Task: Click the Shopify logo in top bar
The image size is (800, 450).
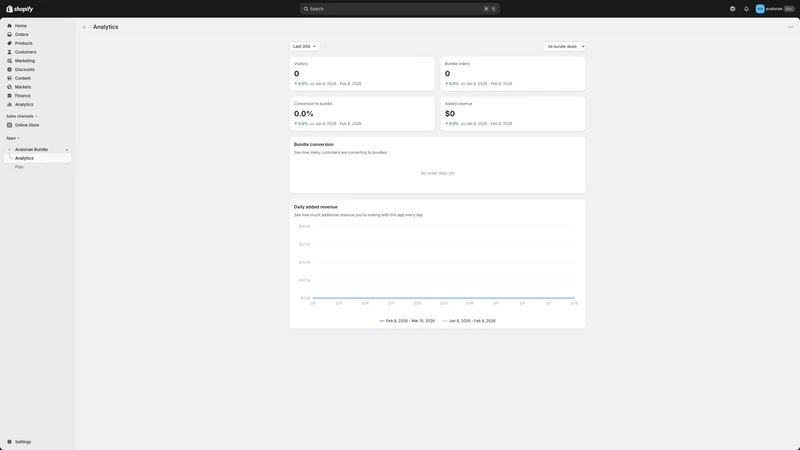Action: pyautogui.click(x=19, y=9)
